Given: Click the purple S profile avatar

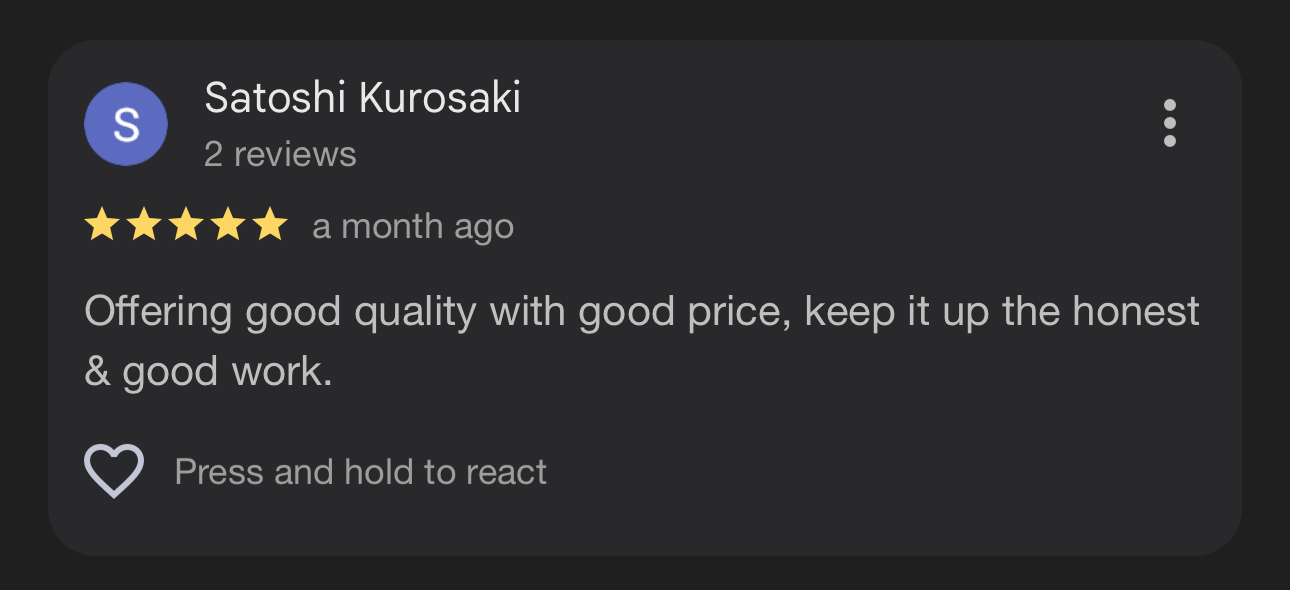Looking at the screenshot, I should tap(125, 124).
